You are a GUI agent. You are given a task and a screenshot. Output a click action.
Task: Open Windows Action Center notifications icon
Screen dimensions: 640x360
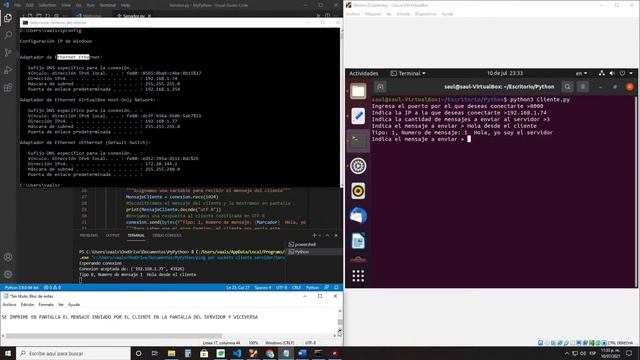pos(629,353)
